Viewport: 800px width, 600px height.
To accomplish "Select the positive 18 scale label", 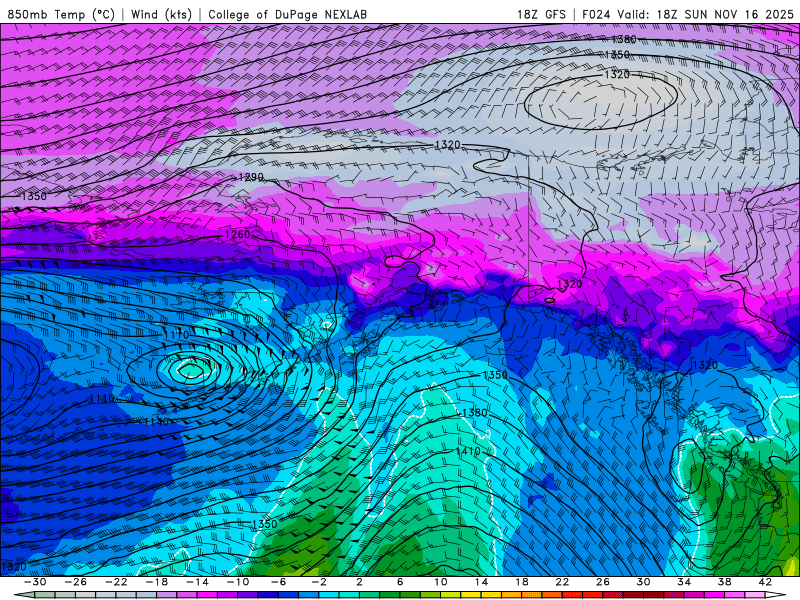I will pyautogui.click(x=521, y=582).
